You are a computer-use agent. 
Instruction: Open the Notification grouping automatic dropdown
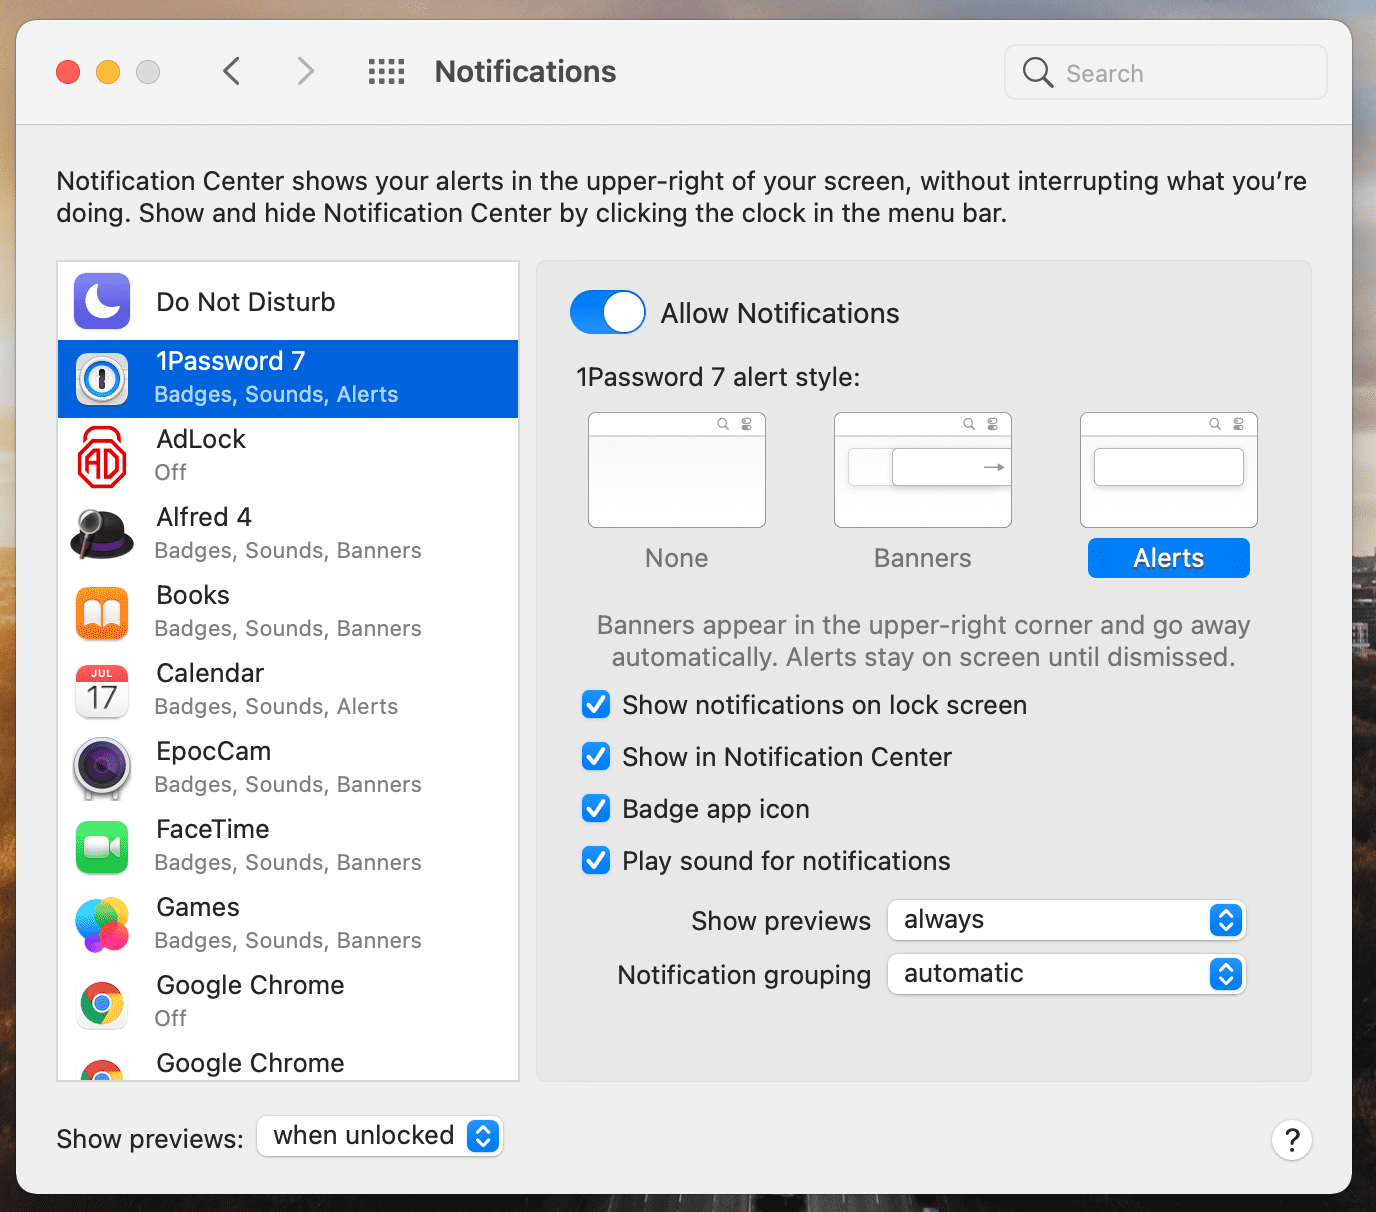tap(1067, 974)
